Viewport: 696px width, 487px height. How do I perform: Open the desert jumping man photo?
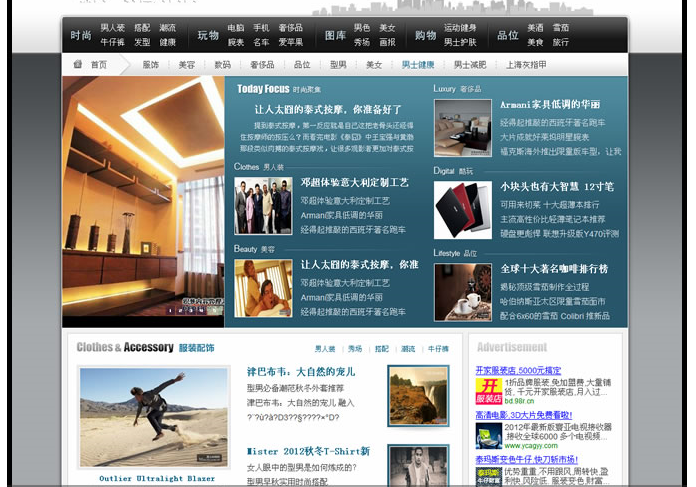click(154, 417)
